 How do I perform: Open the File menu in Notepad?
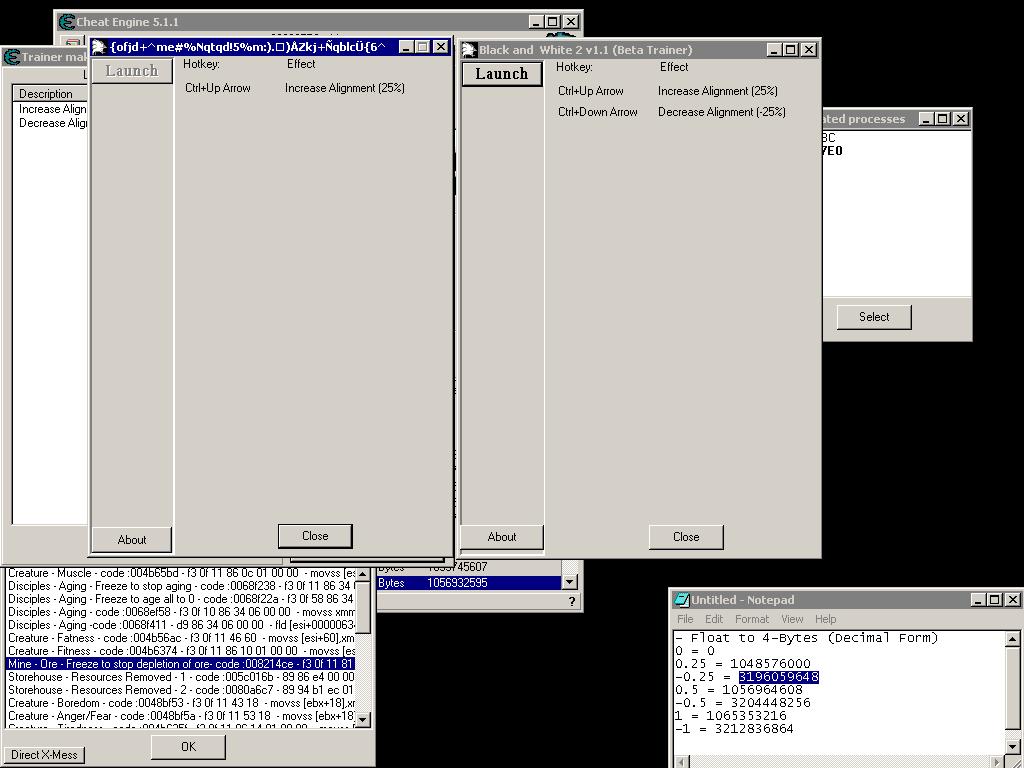[x=685, y=619]
